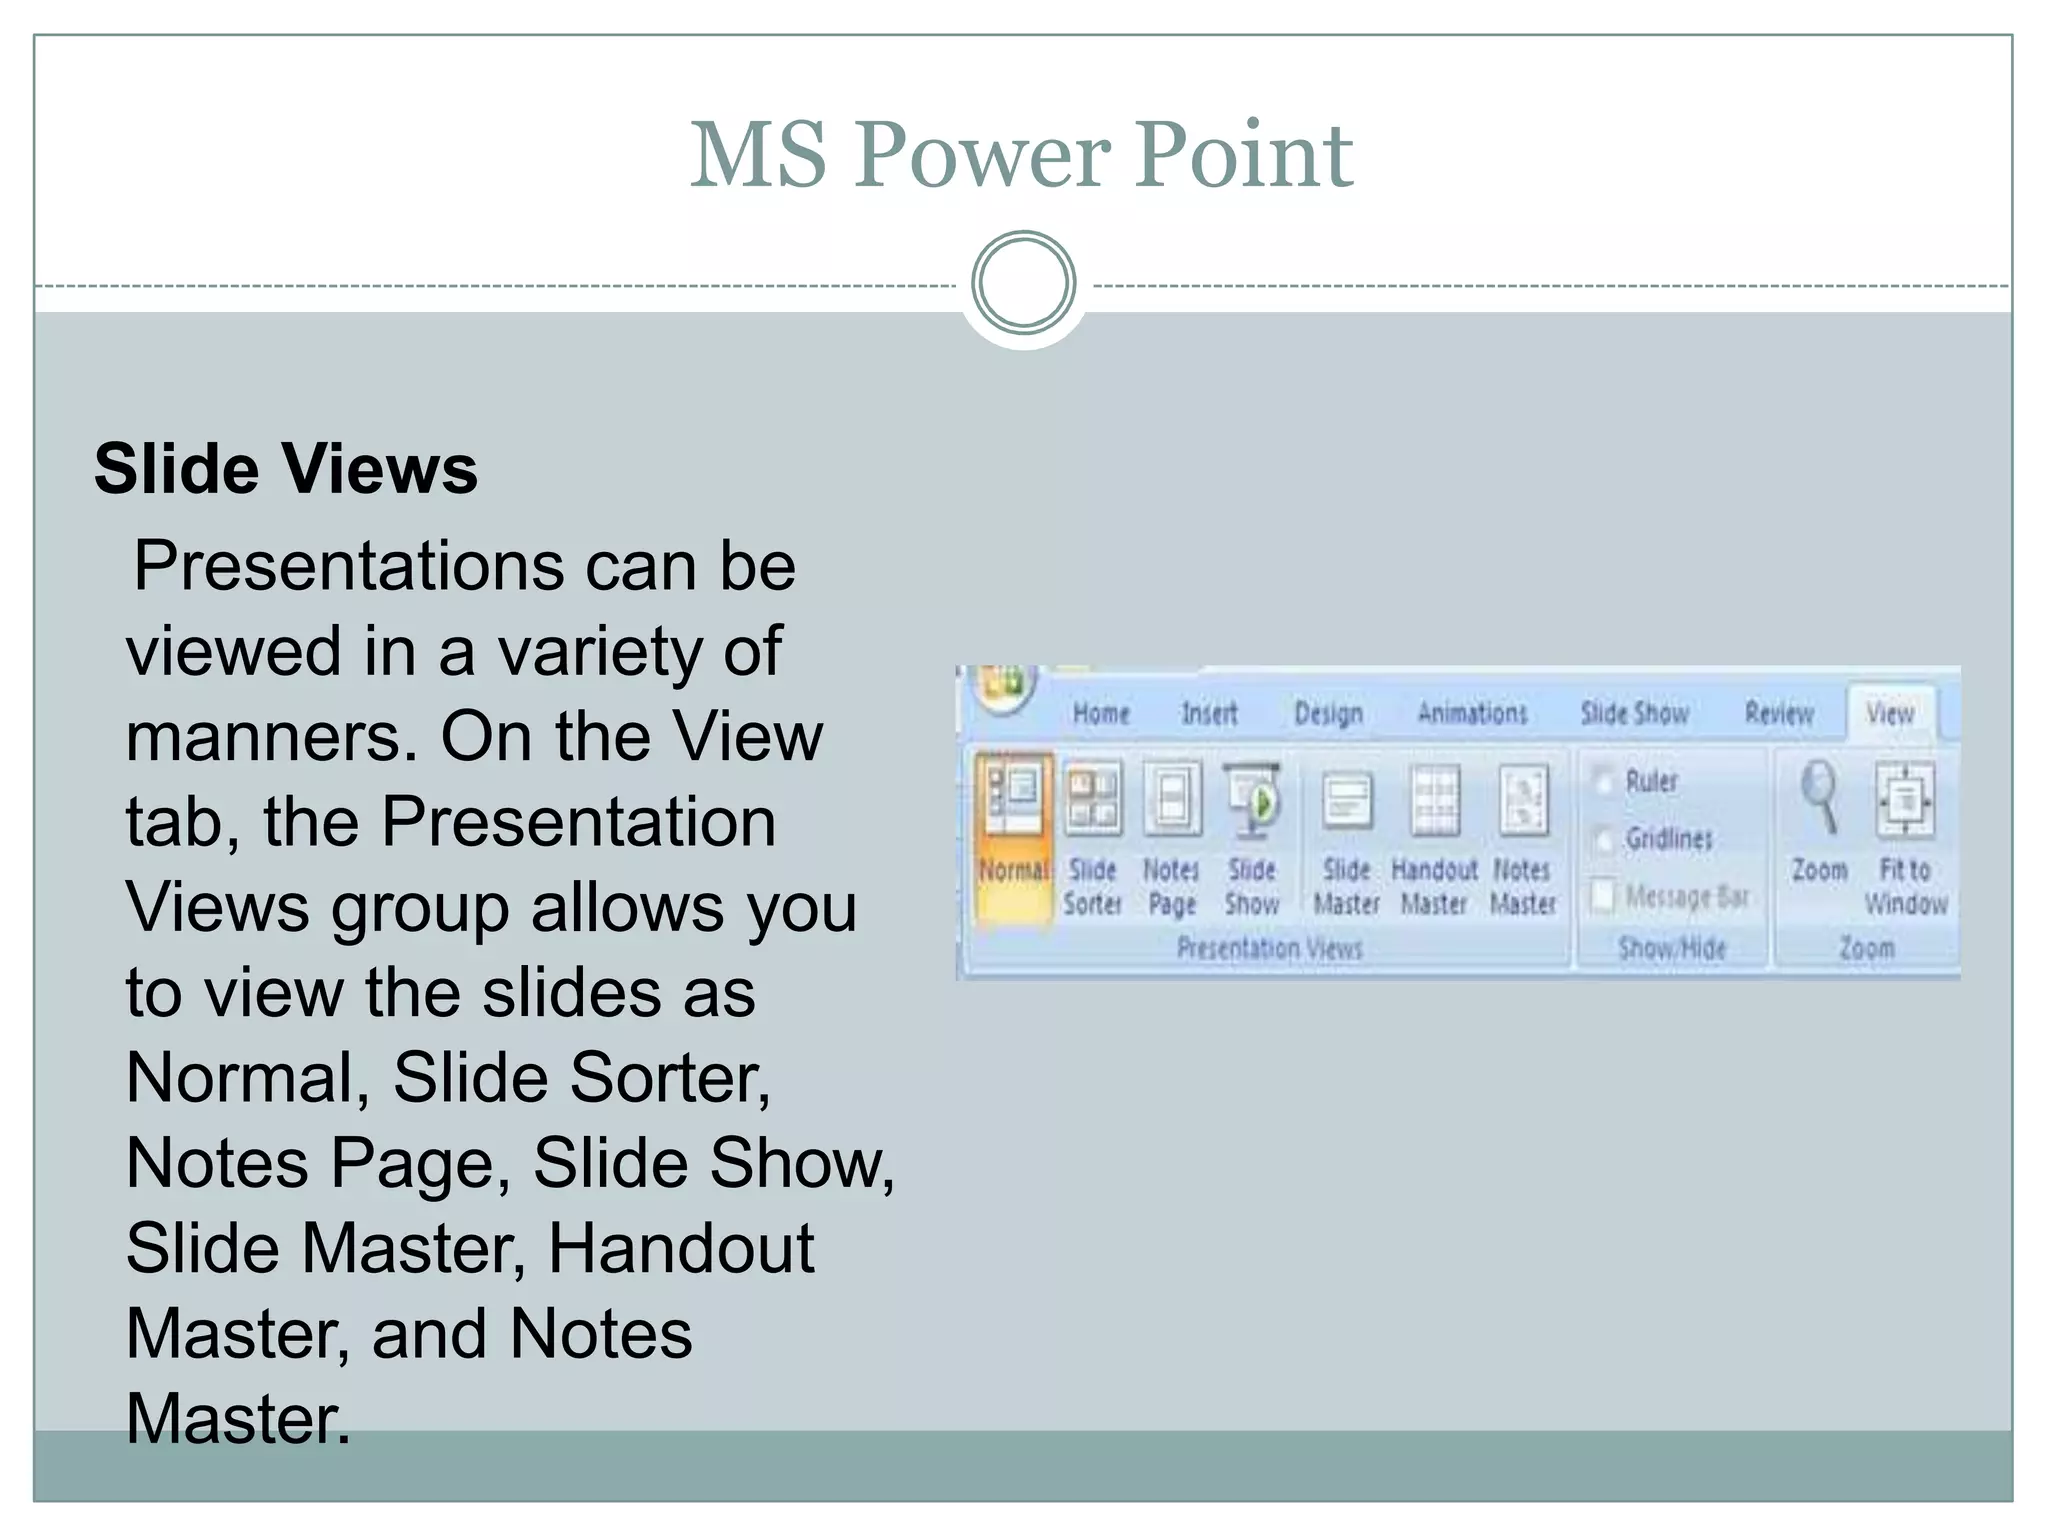Toggle the Ruler checkbox
2048x1536 pixels.
(x=1604, y=781)
